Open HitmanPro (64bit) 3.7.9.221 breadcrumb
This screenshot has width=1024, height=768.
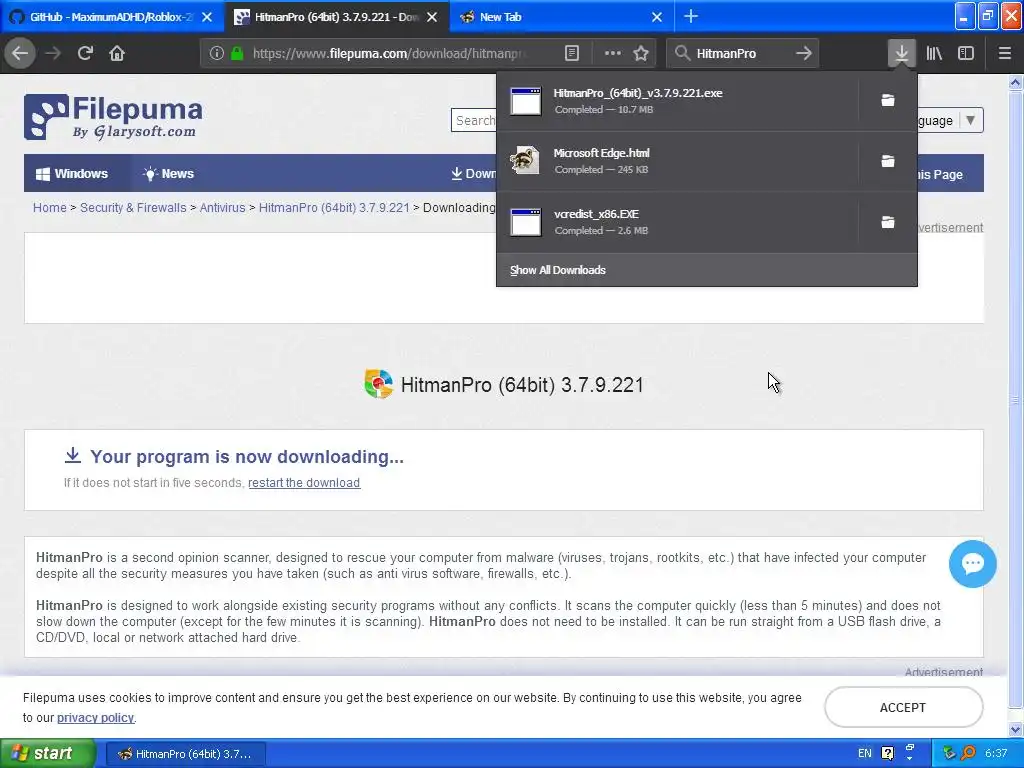point(334,208)
